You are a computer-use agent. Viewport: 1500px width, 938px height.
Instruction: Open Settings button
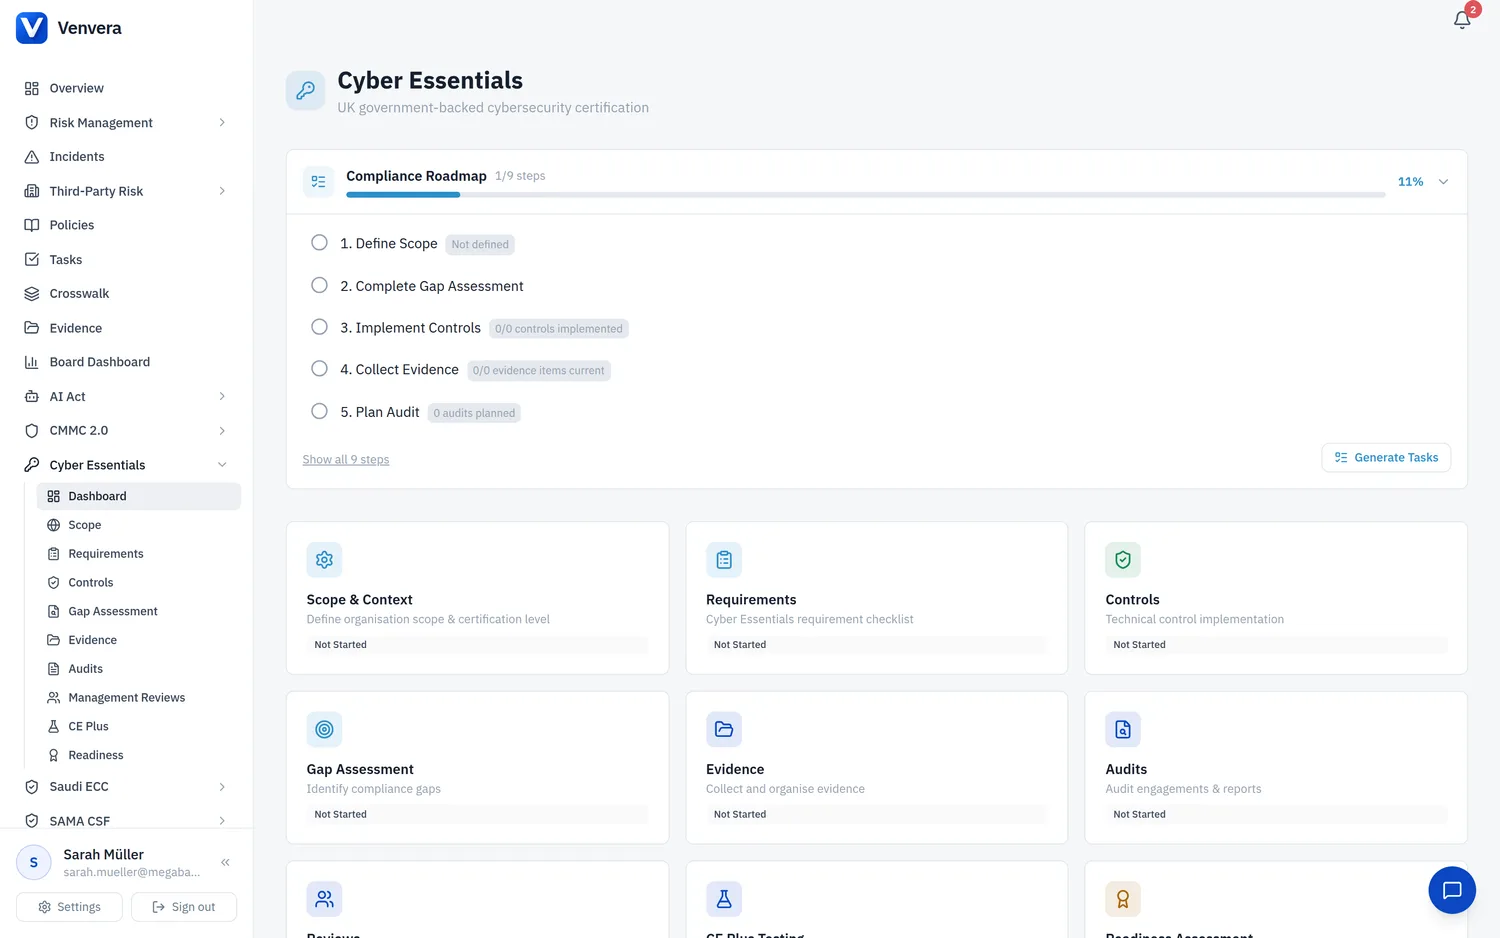coord(69,907)
